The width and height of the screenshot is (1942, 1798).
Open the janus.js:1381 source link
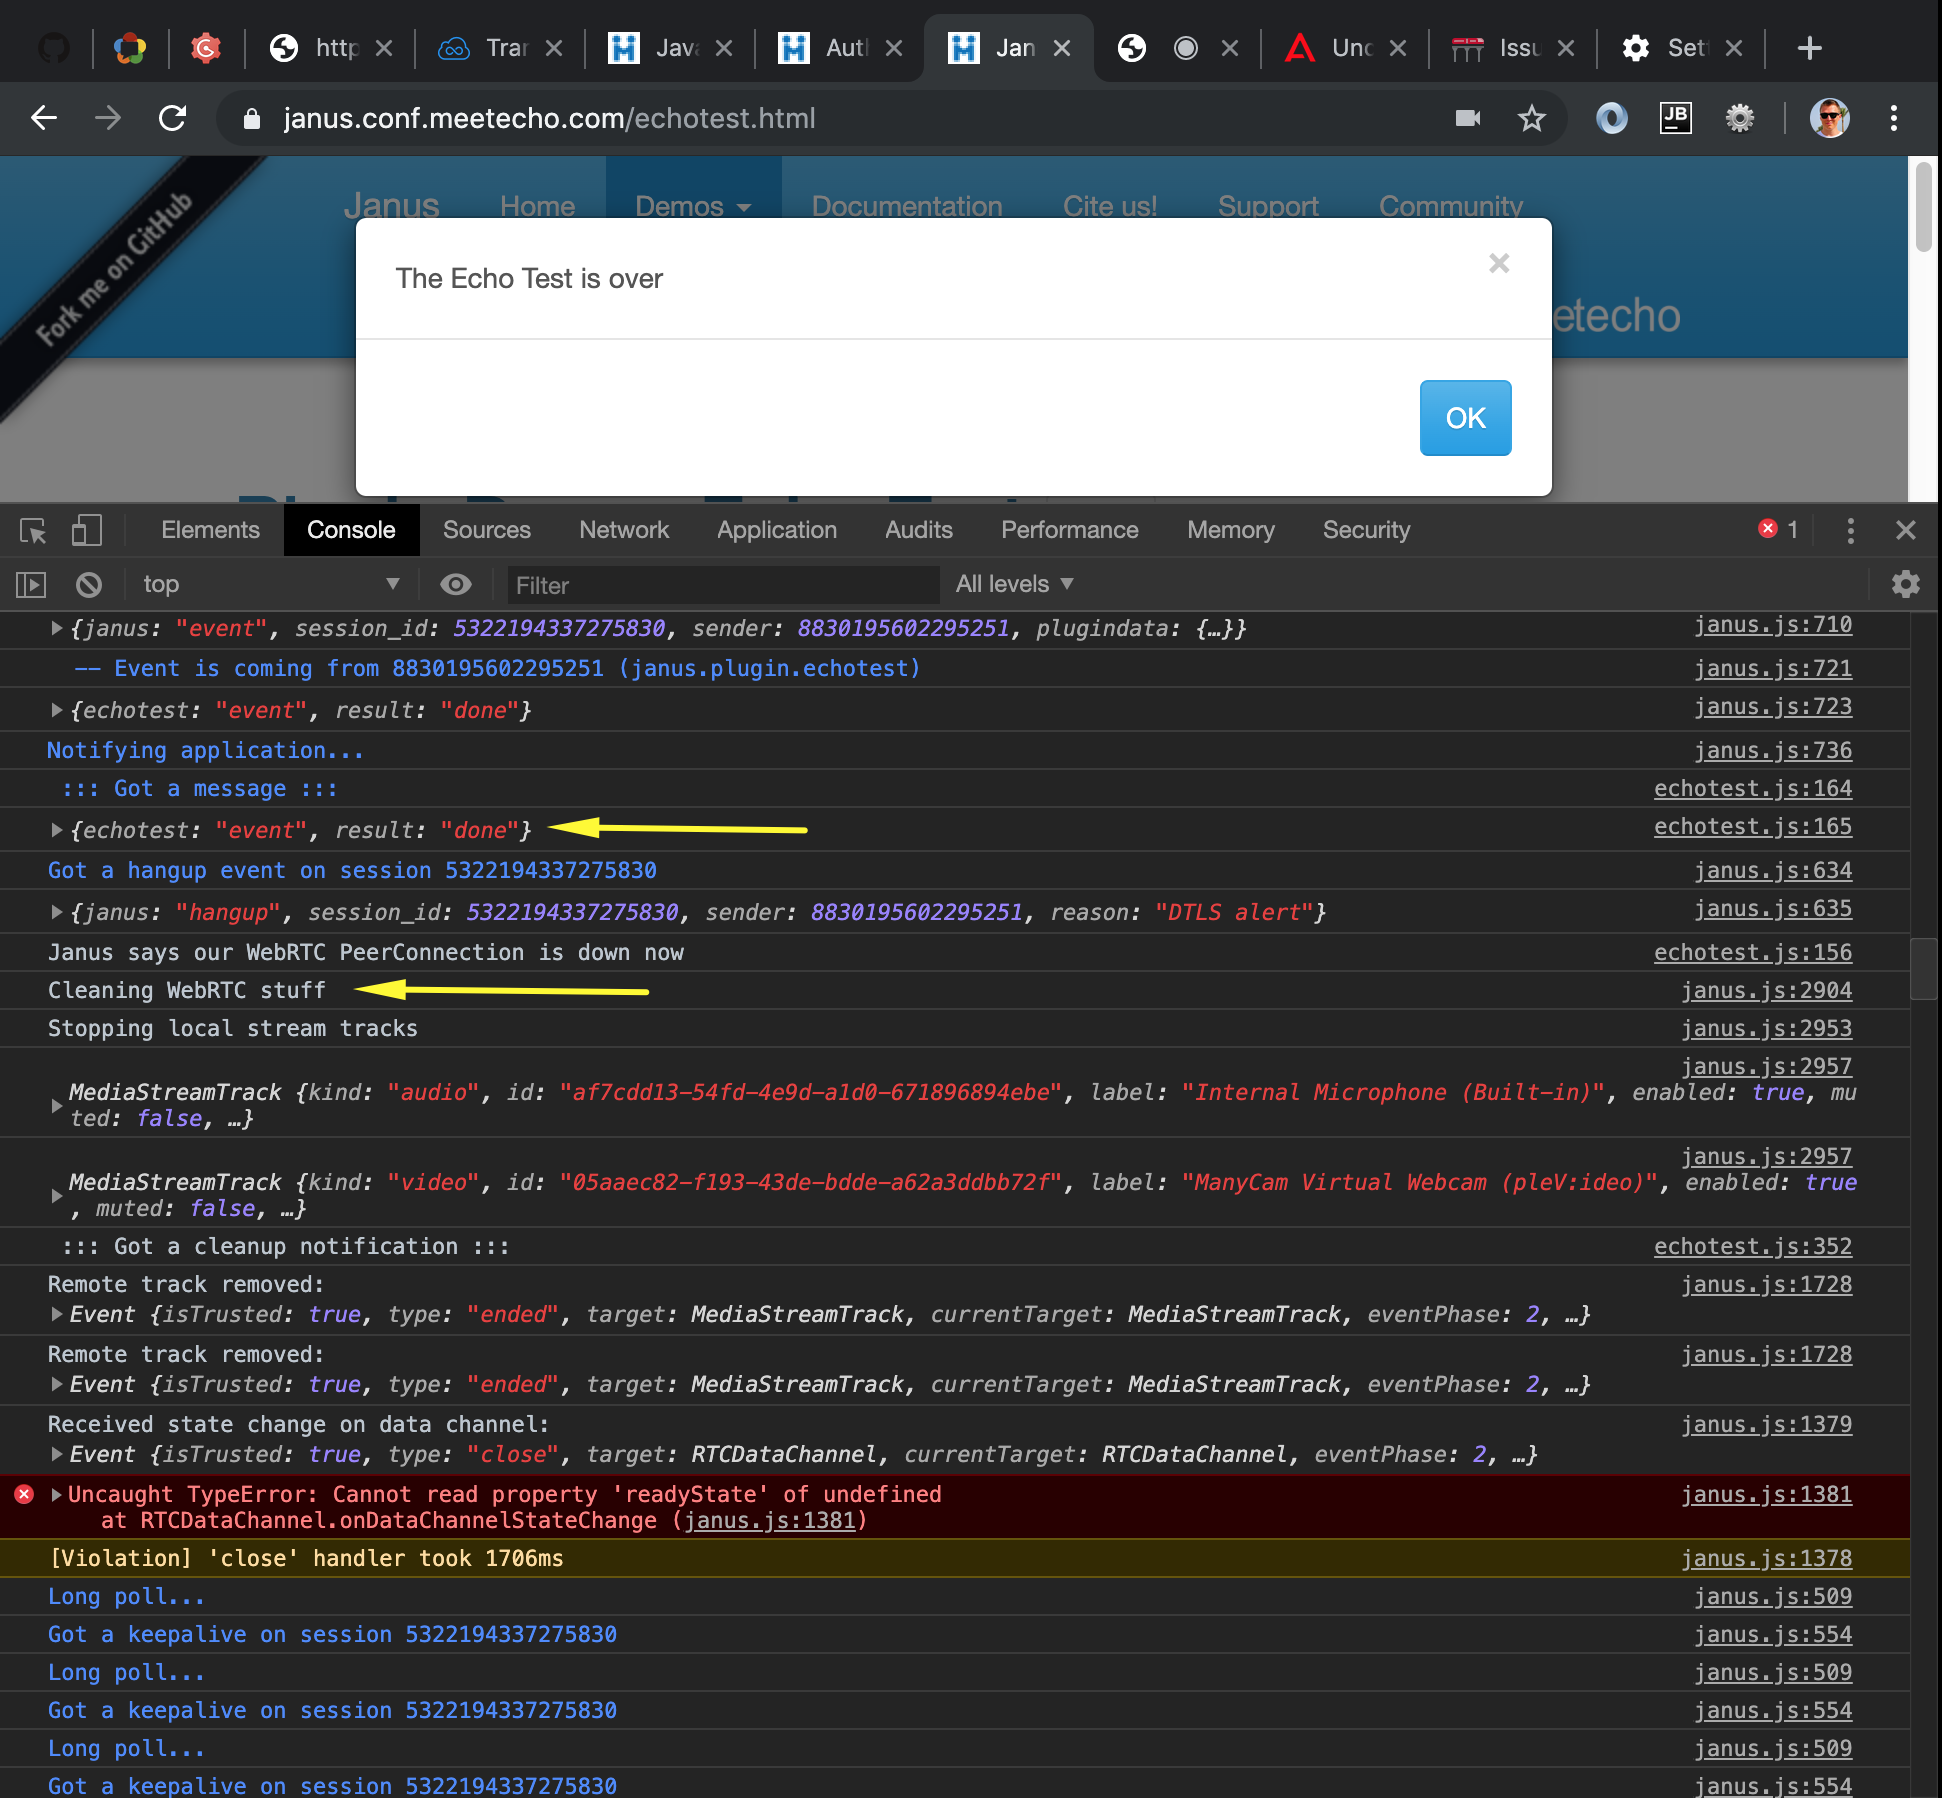tap(1768, 1494)
